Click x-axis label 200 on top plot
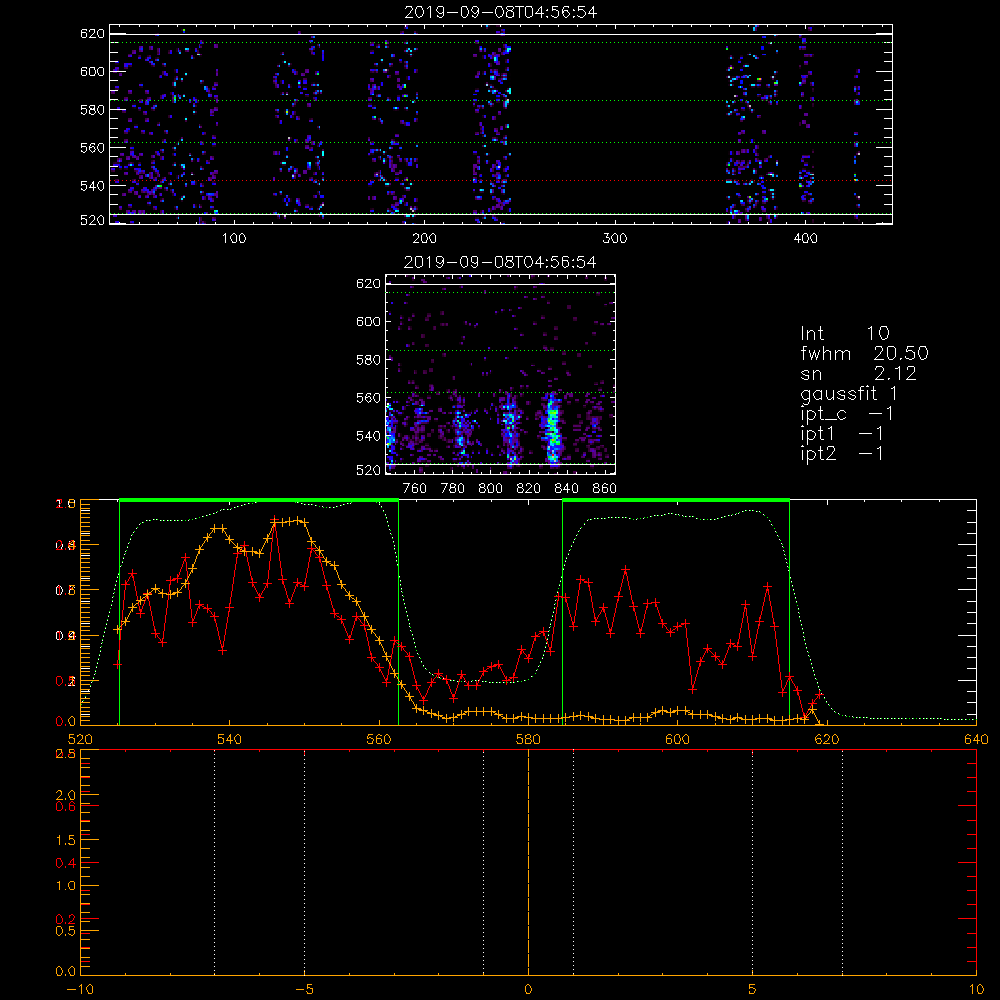The width and height of the screenshot is (1000, 1000). point(424,239)
